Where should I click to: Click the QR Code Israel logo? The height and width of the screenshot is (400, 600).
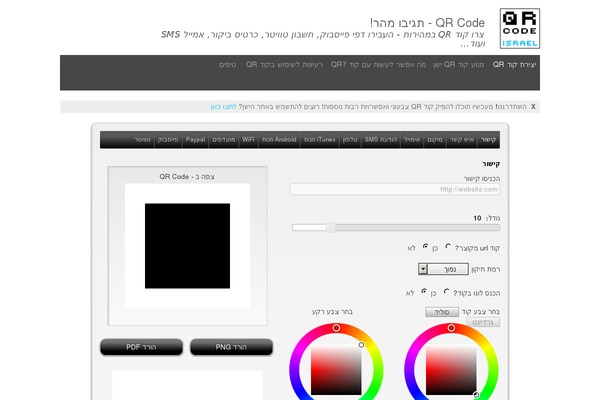520,28
